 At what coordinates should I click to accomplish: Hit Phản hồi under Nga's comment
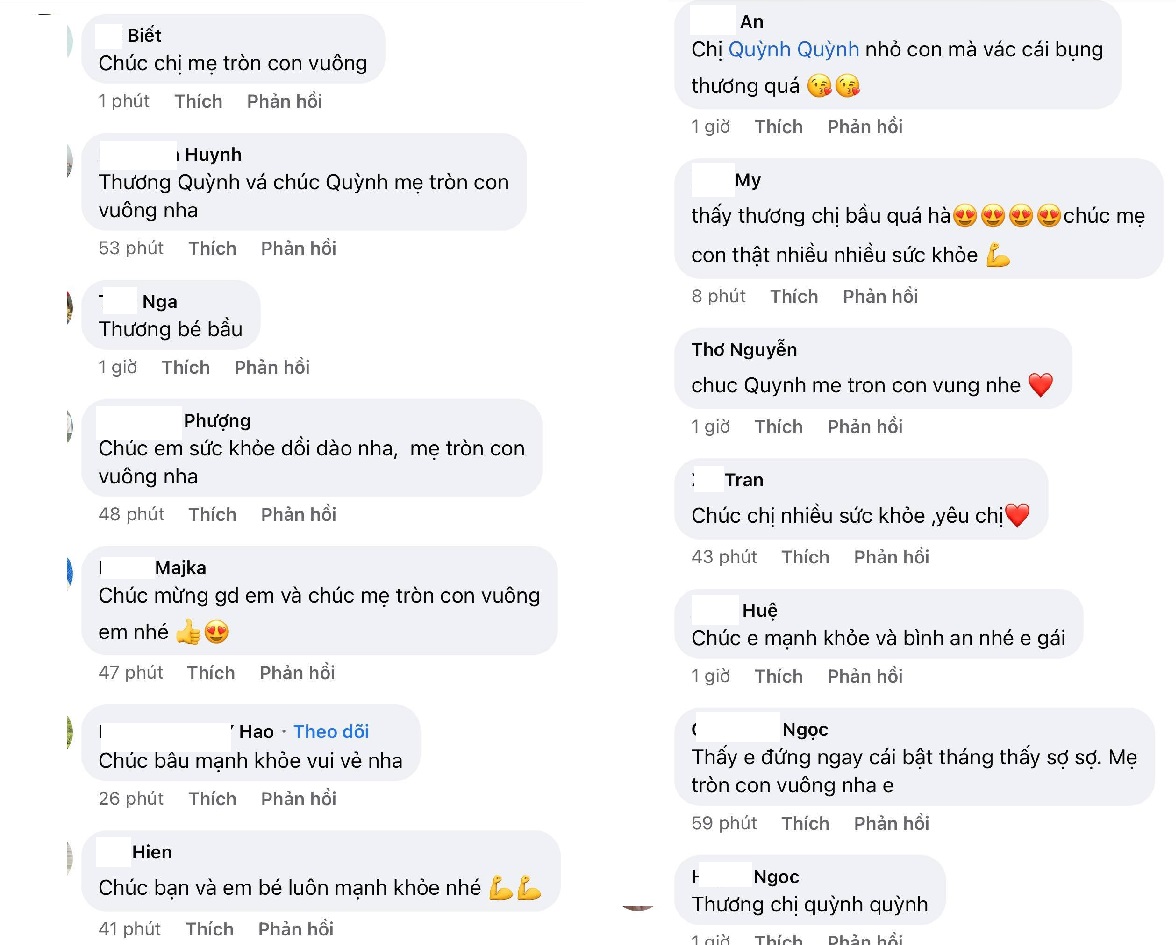(272, 367)
